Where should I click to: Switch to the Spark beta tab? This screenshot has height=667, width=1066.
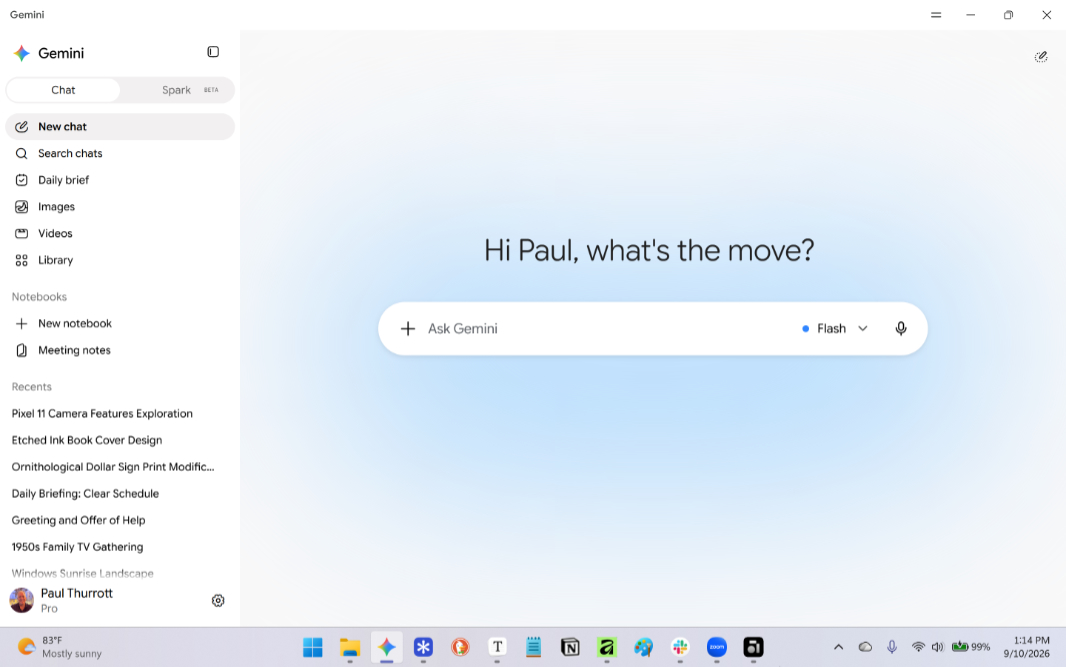click(177, 90)
